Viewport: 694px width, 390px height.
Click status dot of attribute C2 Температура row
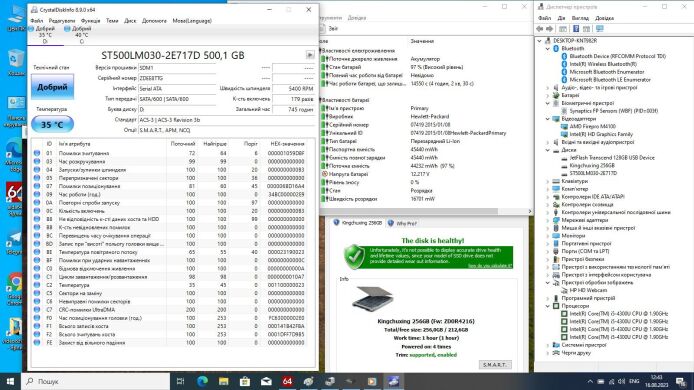pyautogui.click(x=37, y=285)
